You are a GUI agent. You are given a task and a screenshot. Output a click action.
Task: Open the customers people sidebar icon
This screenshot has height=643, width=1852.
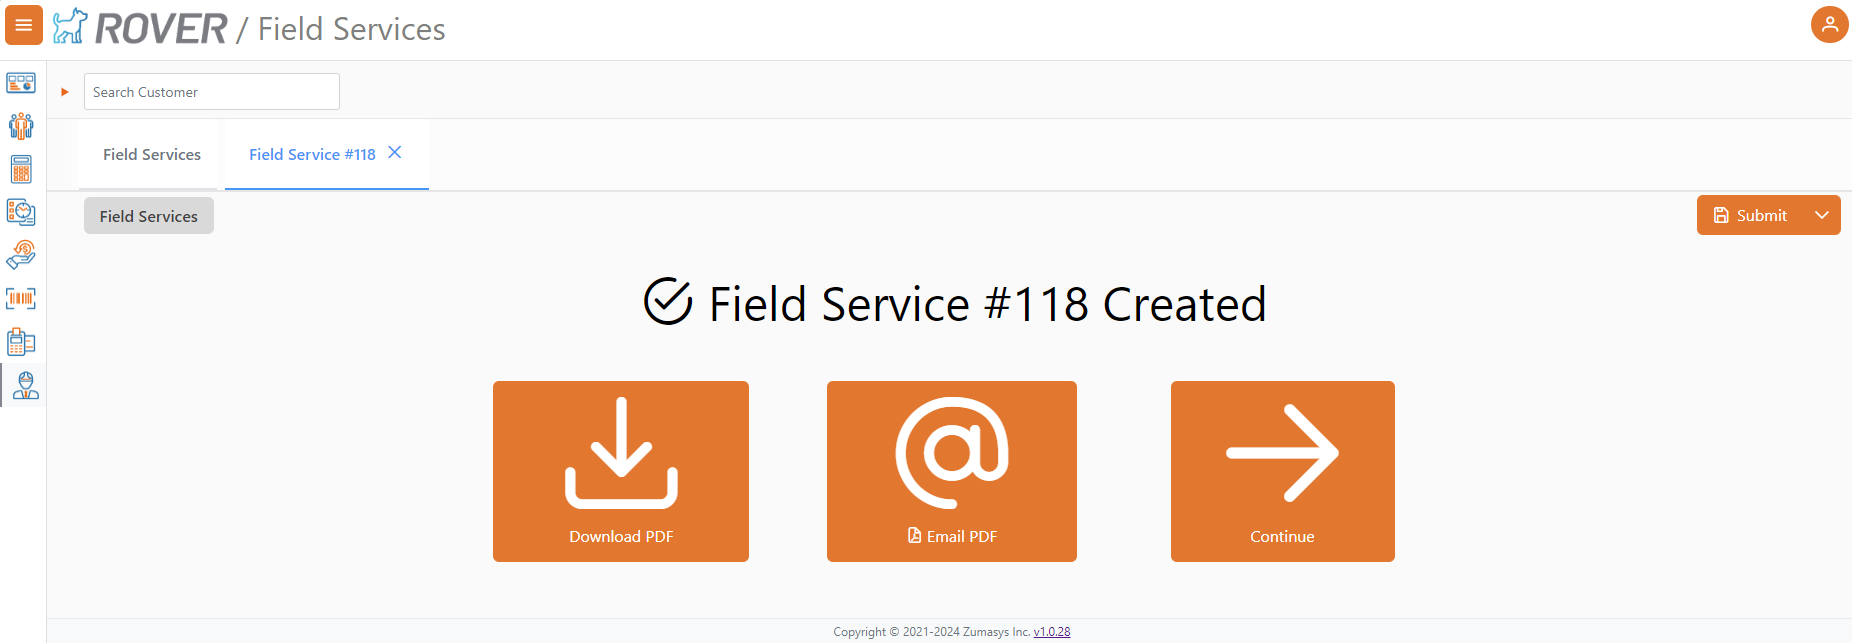(x=21, y=126)
